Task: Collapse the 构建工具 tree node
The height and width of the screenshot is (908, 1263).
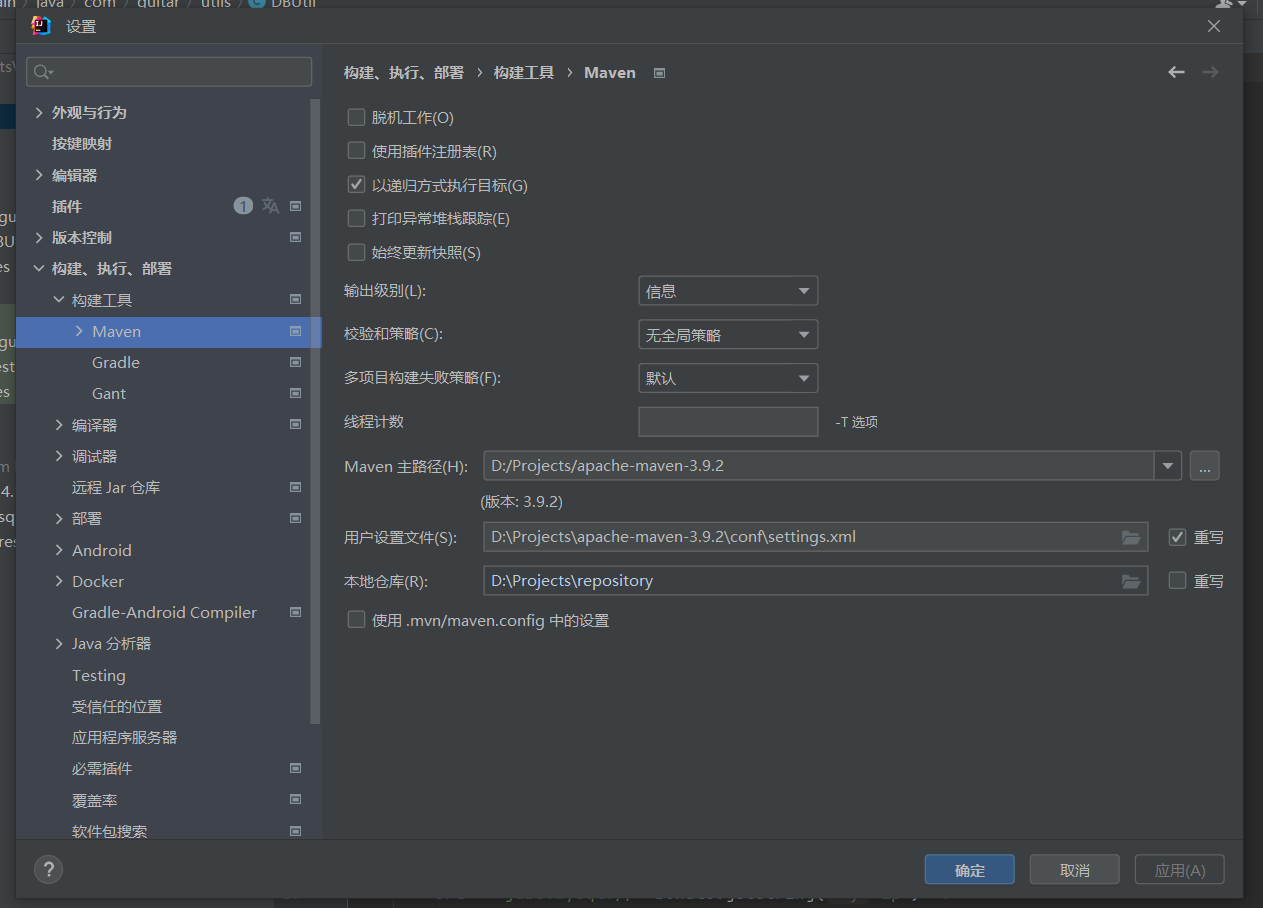Action: [59, 300]
